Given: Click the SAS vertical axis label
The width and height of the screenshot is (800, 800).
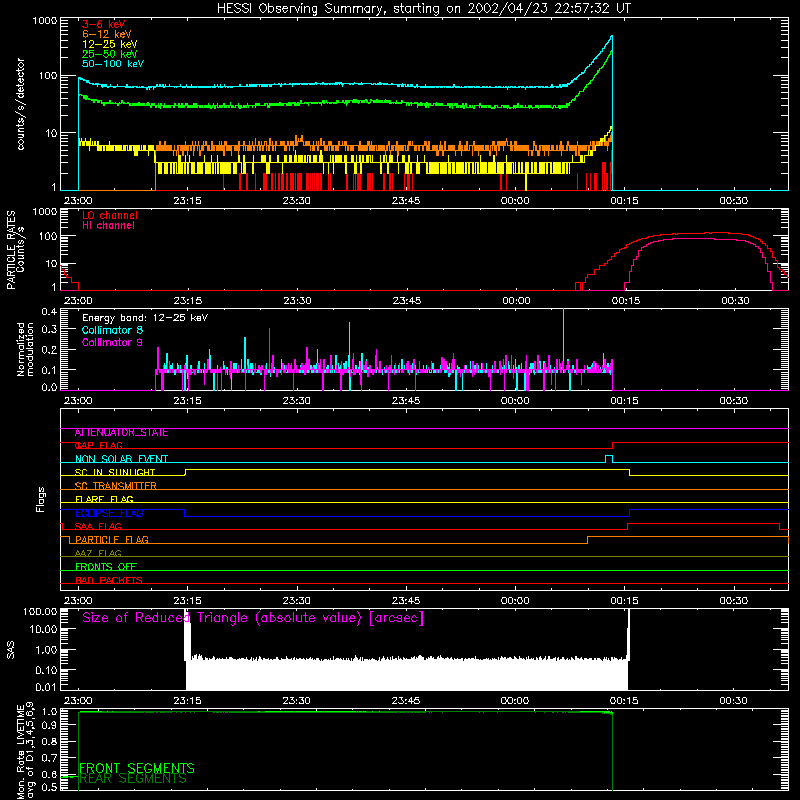Looking at the screenshot, I should coord(11,650).
